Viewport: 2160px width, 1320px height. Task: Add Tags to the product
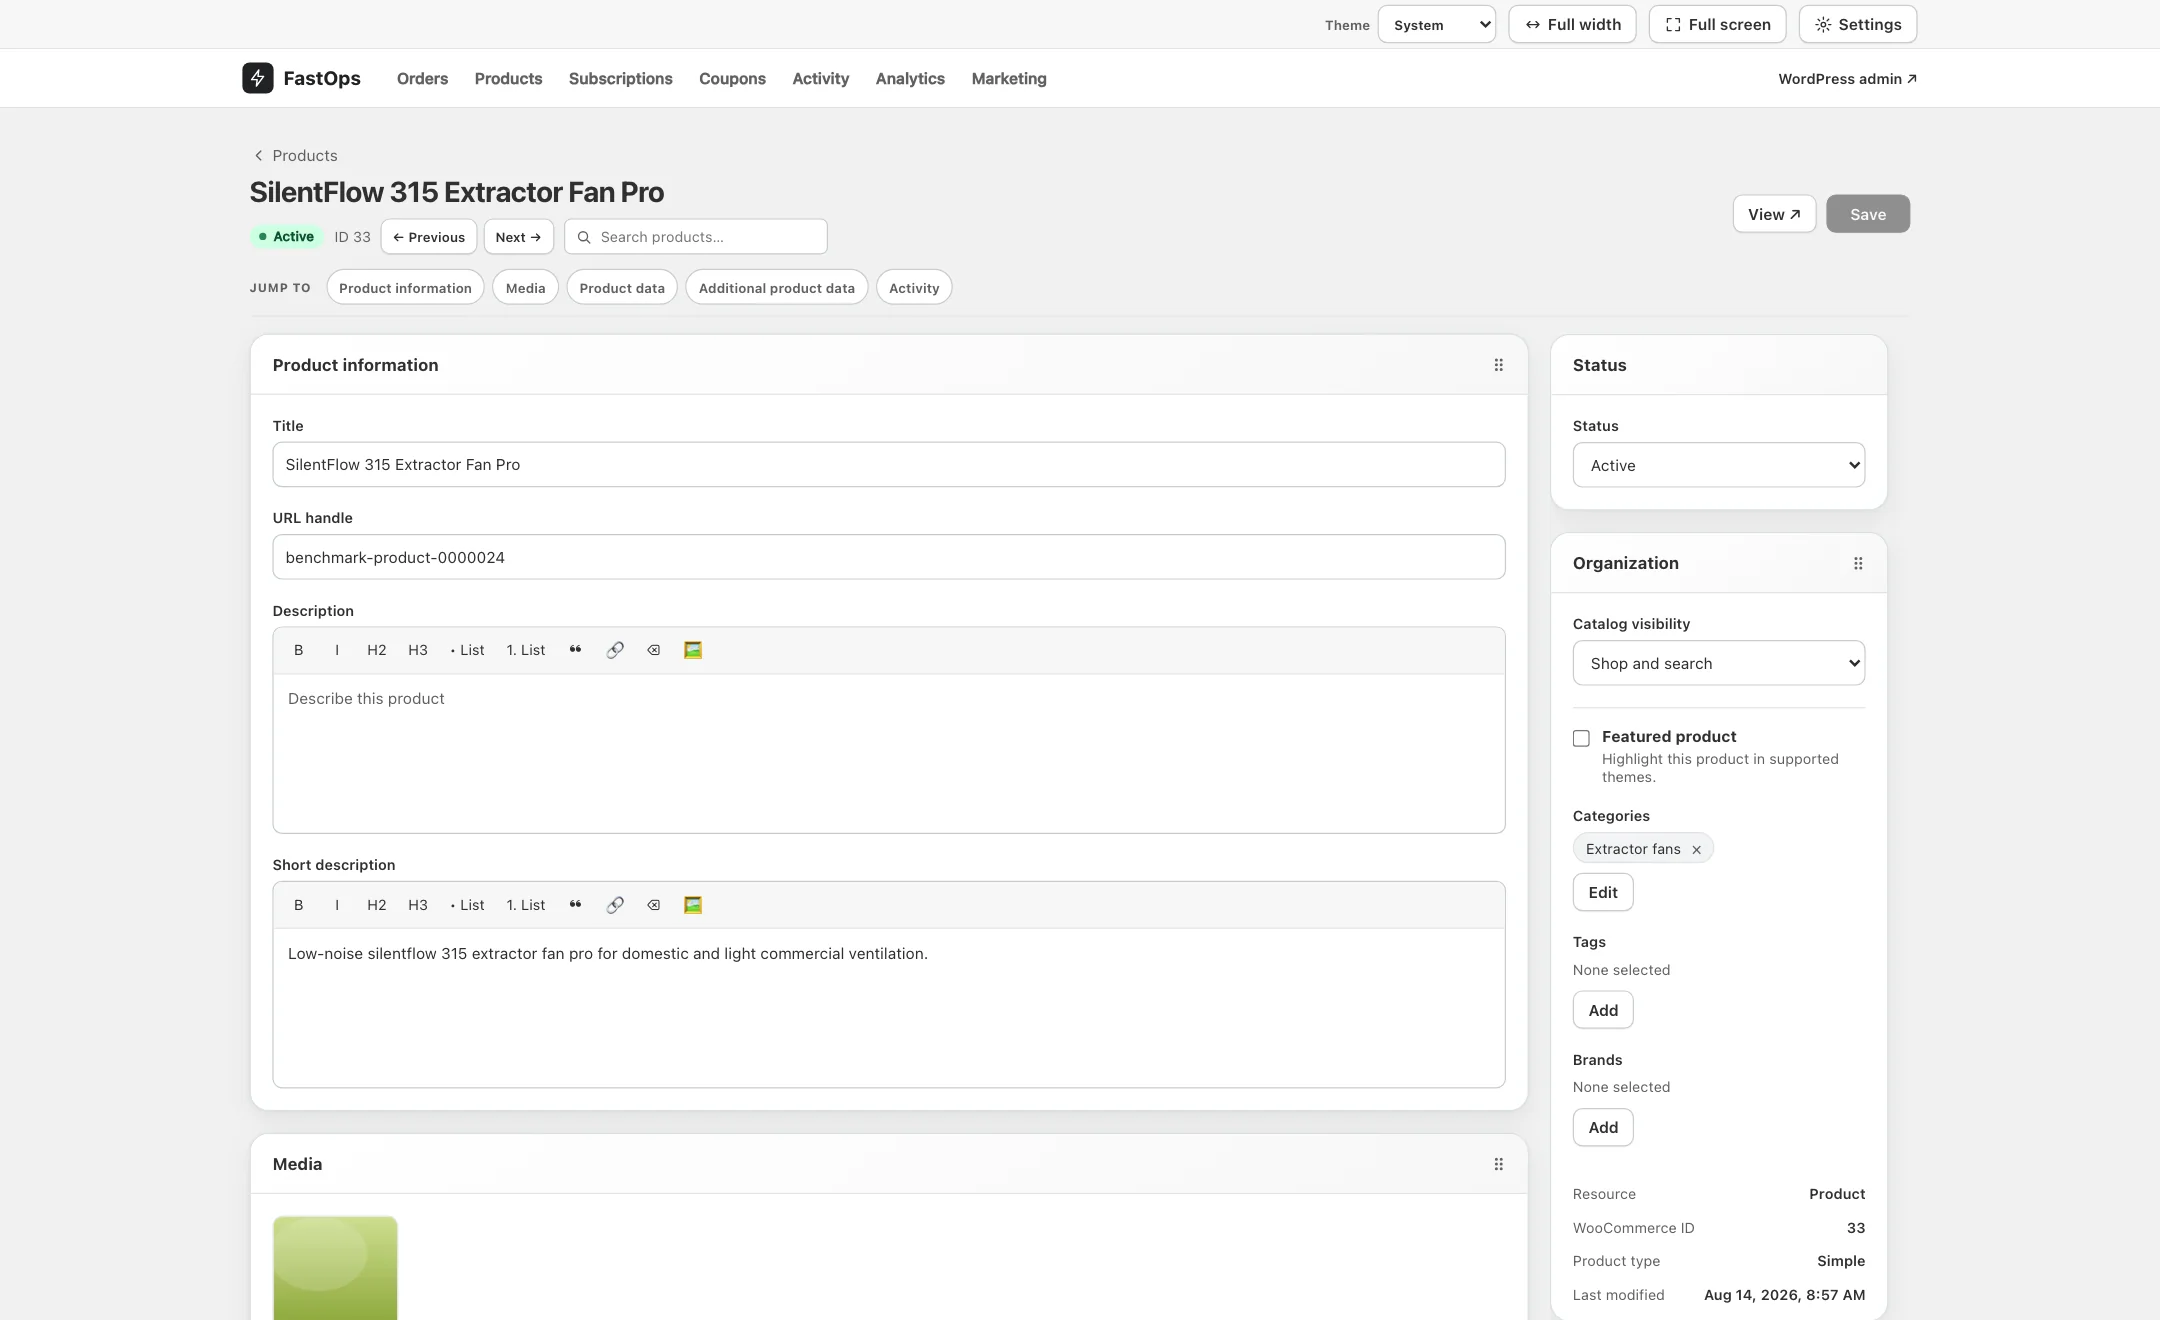click(1602, 1010)
